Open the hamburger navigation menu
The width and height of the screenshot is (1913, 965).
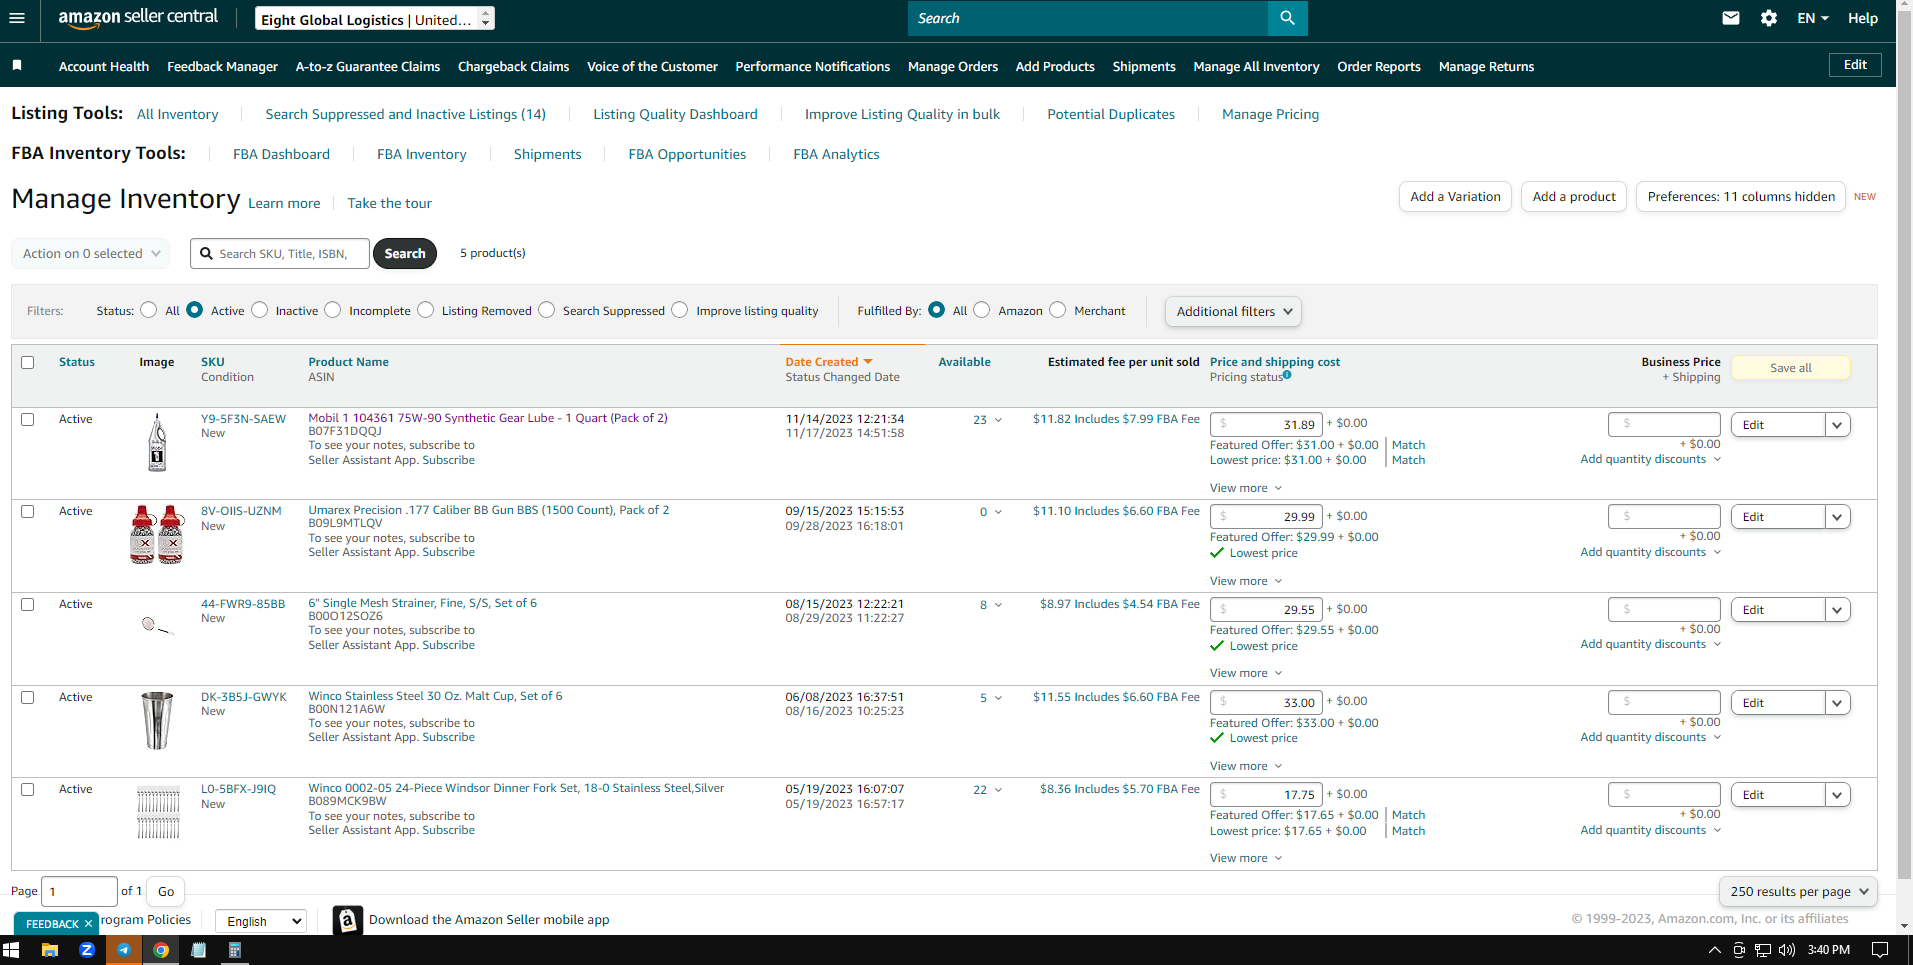[17, 18]
